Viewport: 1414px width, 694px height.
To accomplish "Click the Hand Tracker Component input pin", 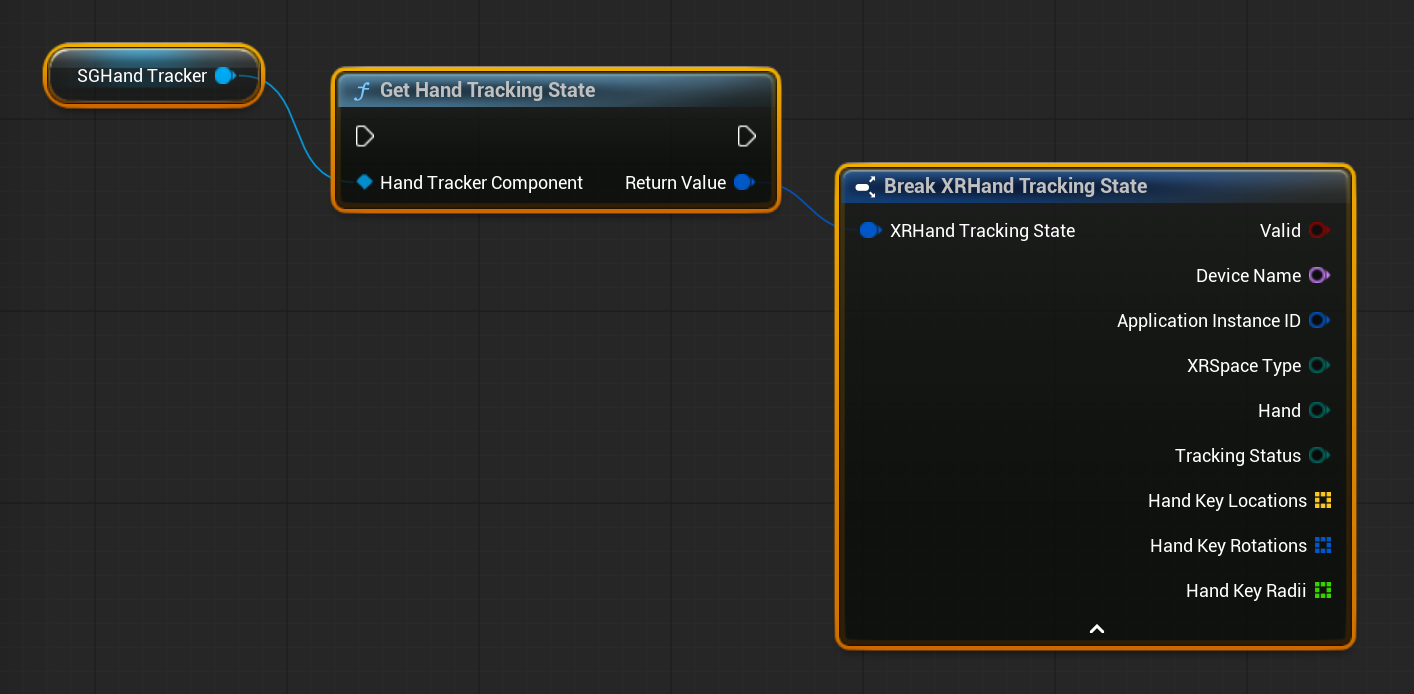I will [x=364, y=182].
